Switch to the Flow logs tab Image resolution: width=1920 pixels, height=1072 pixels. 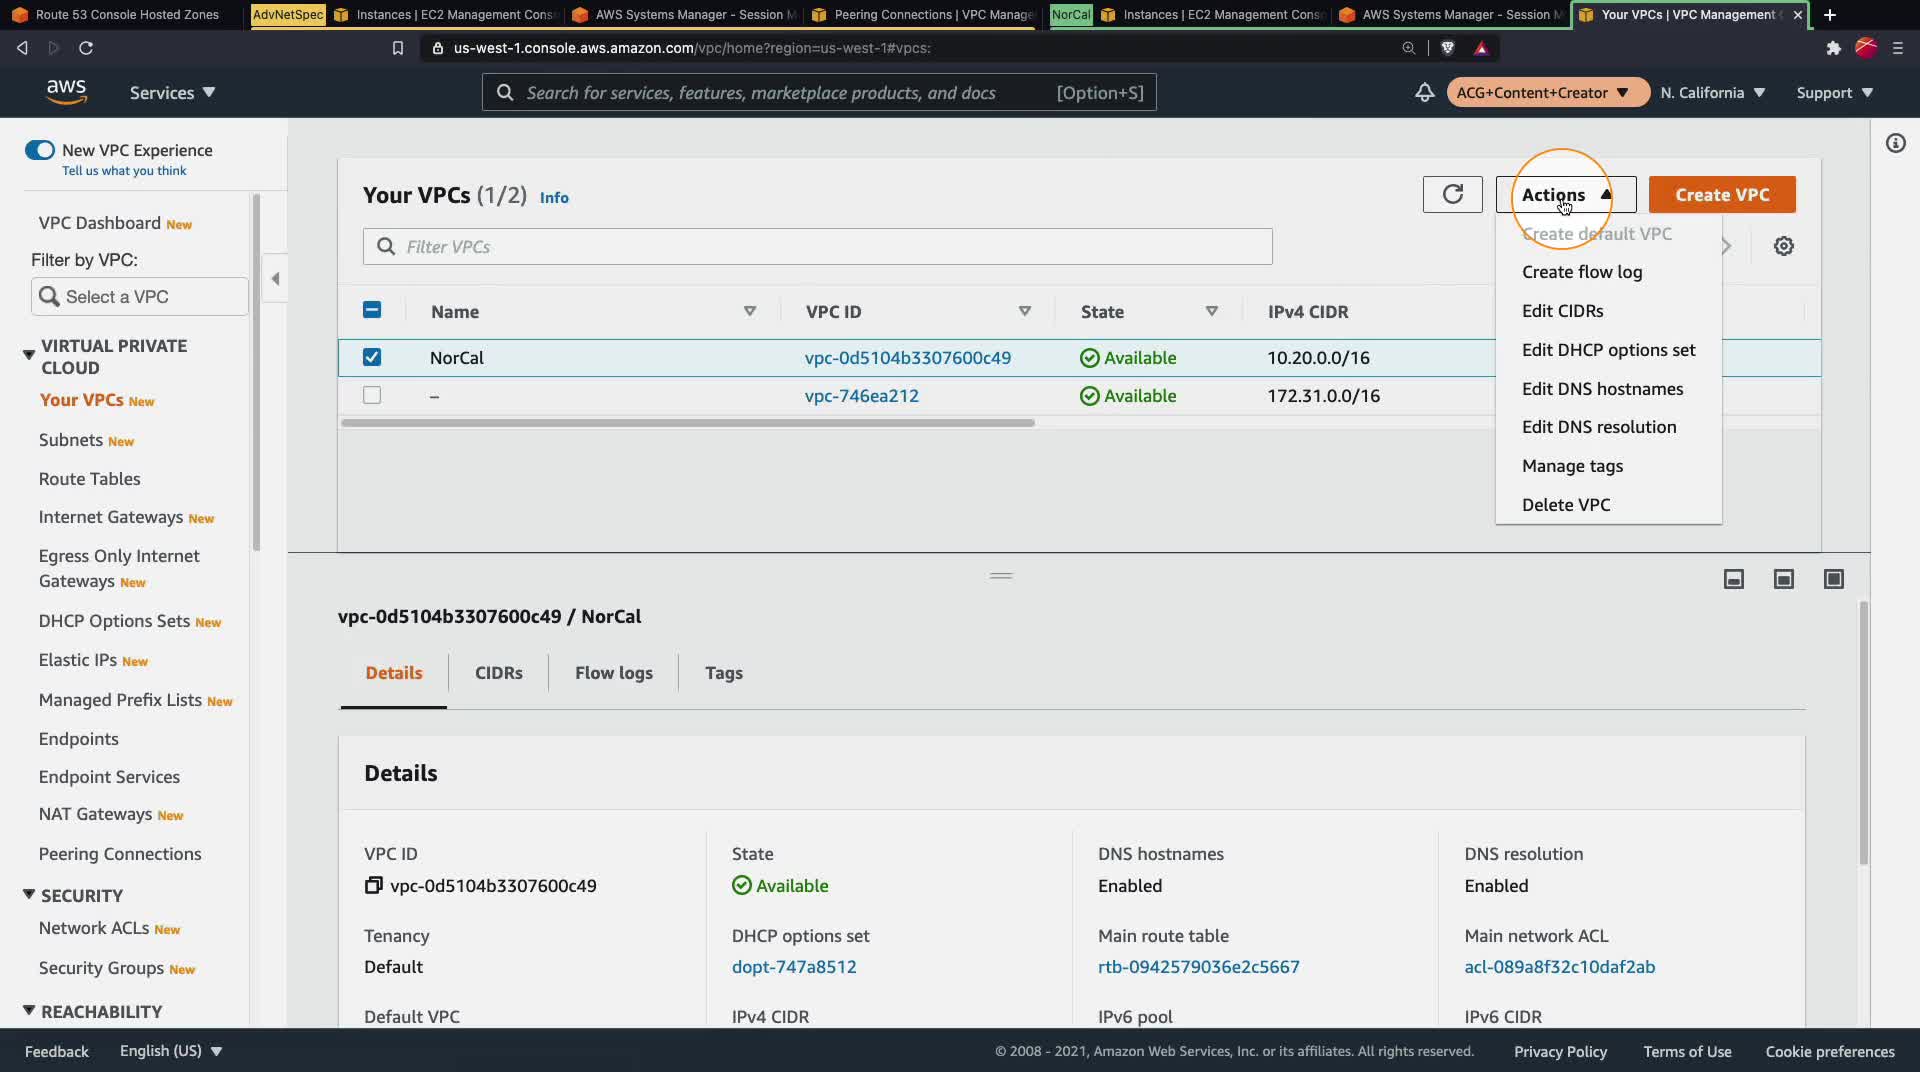point(613,673)
